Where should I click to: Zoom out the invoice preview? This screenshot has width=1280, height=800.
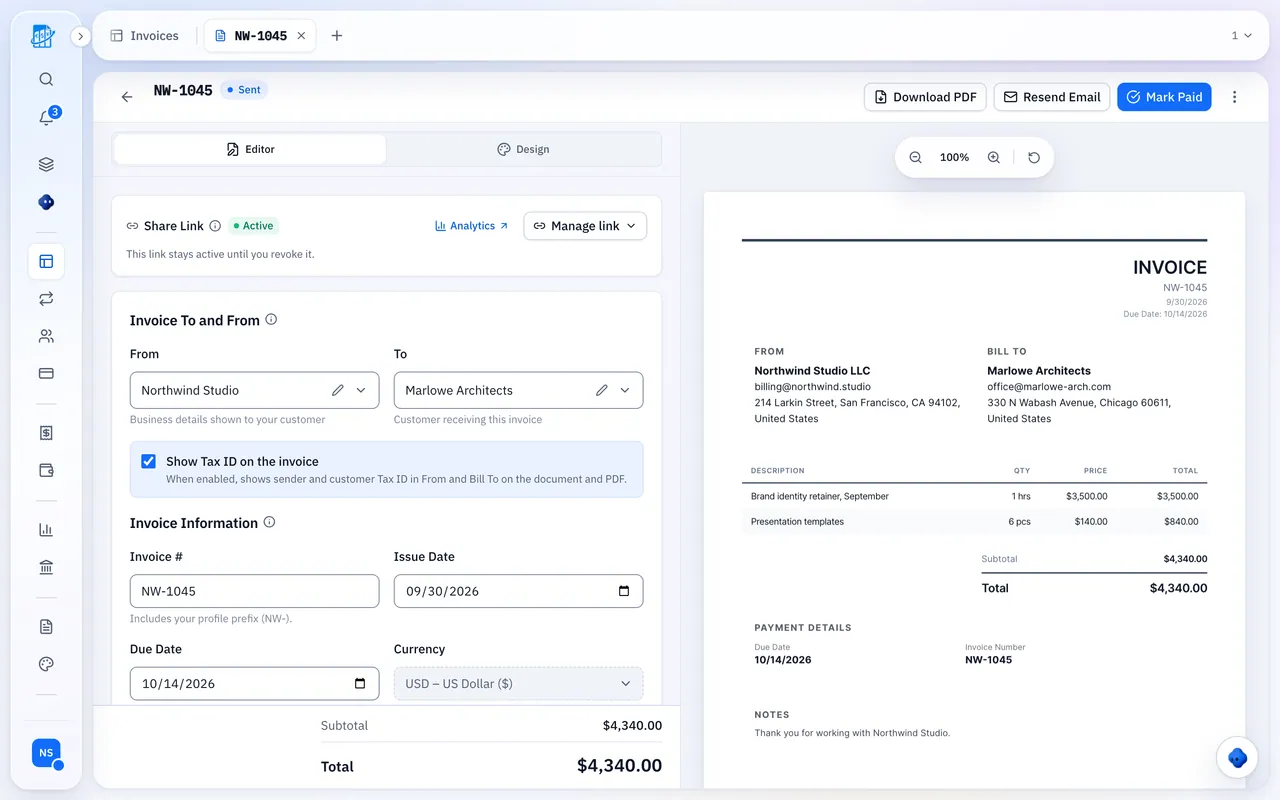click(x=916, y=157)
